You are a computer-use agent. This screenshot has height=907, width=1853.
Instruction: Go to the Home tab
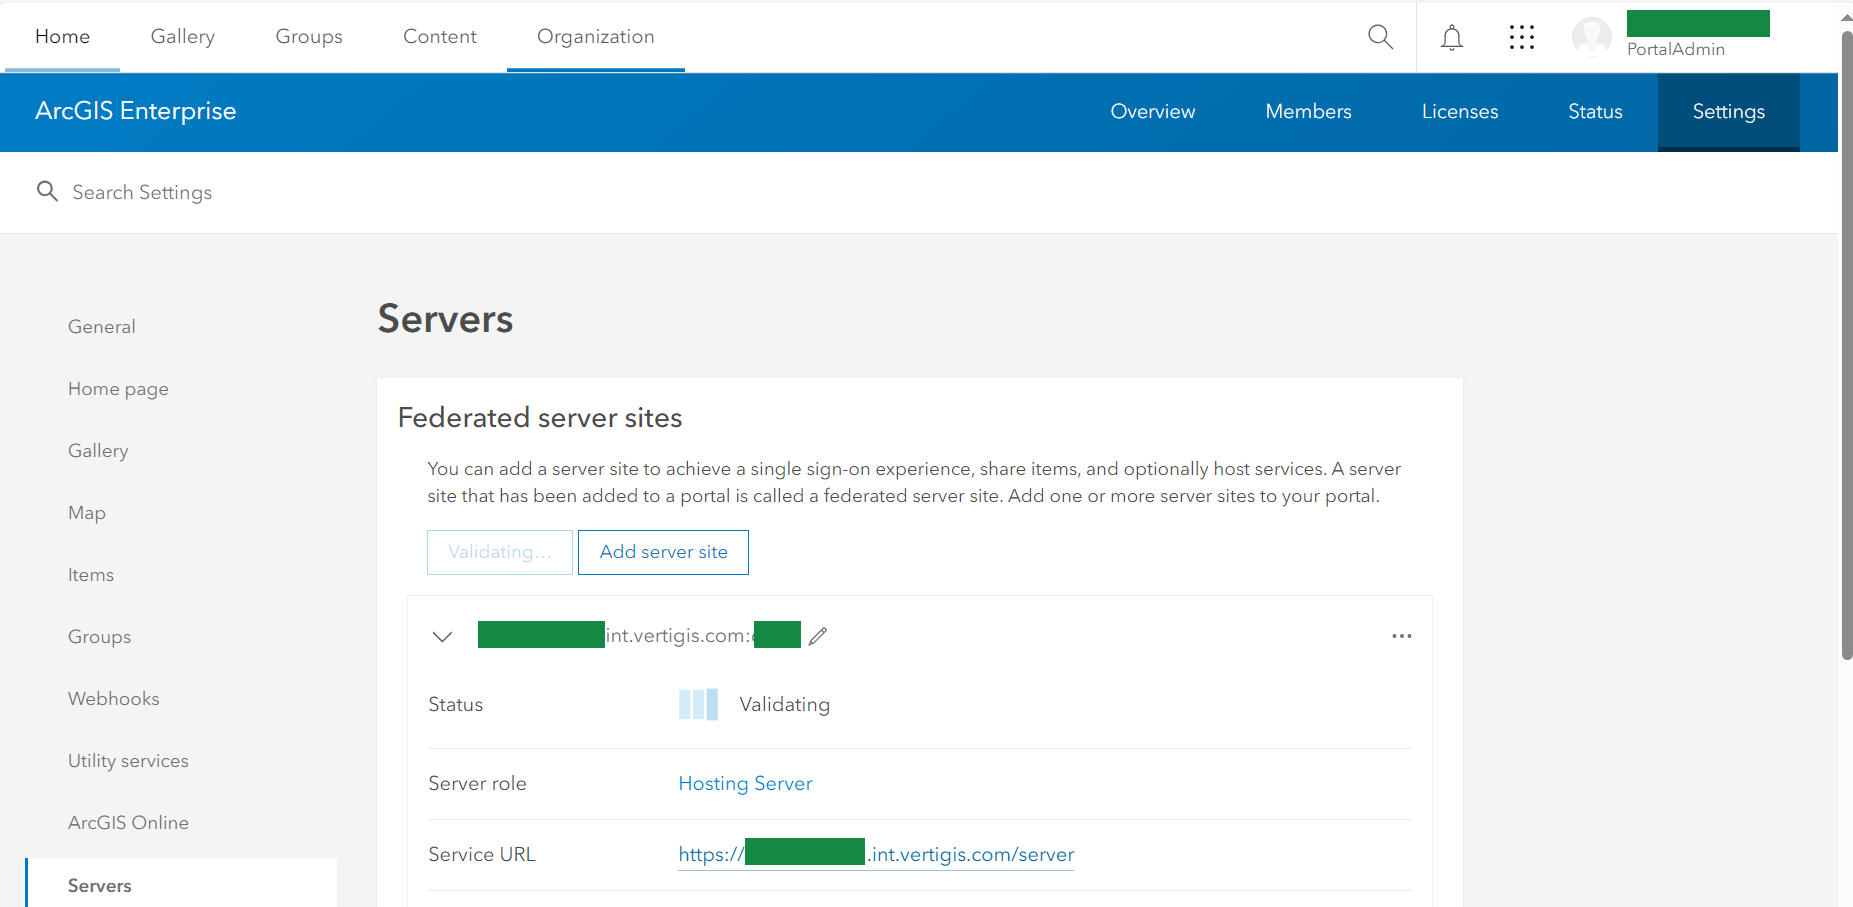62,36
